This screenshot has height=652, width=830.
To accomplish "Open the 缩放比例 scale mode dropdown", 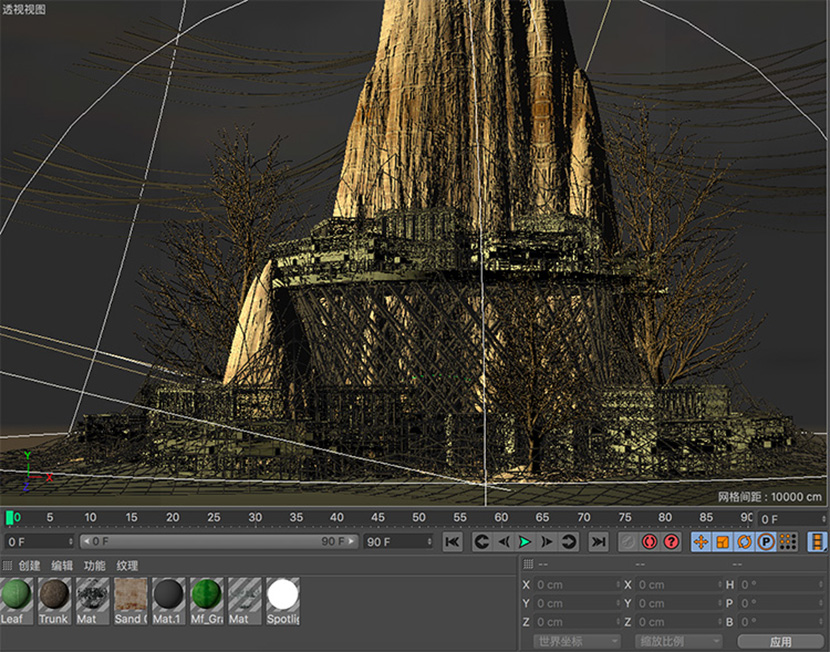I will [x=676, y=641].
